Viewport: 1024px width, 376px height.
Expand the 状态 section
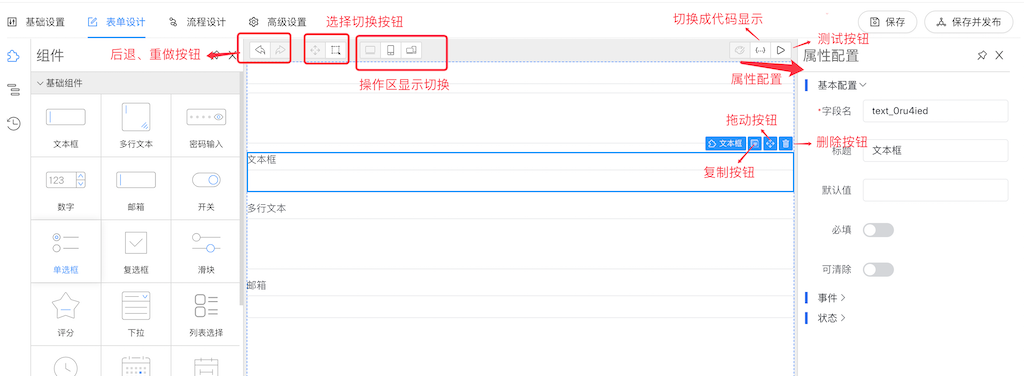click(x=831, y=318)
